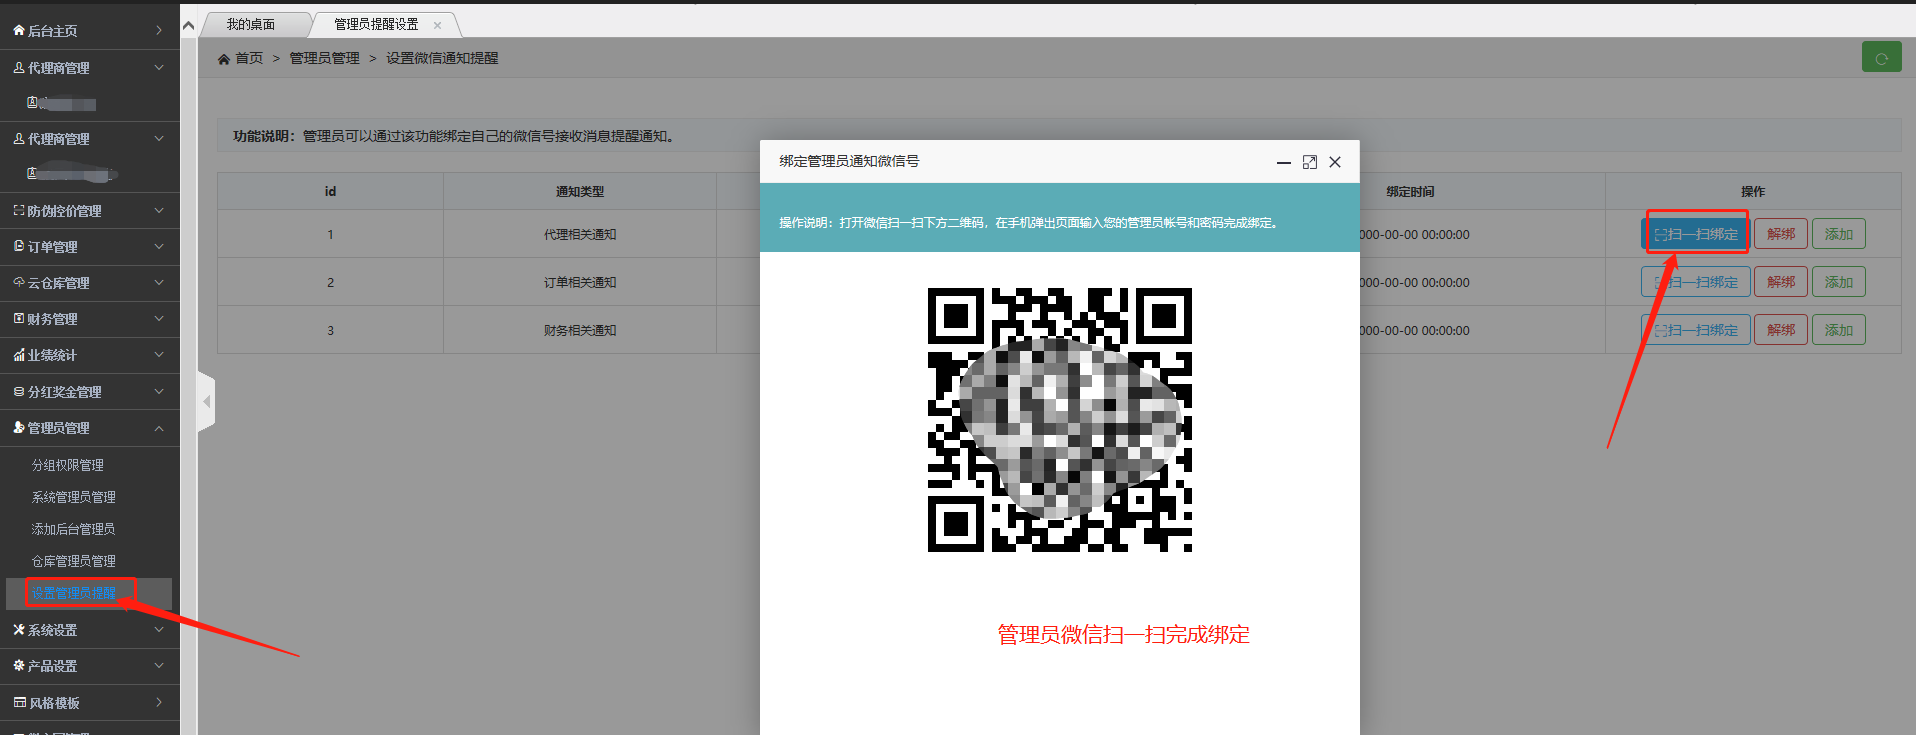The image size is (1916, 735).
Task: Click the QR code image in the dialog
Action: pos(1060,420)
